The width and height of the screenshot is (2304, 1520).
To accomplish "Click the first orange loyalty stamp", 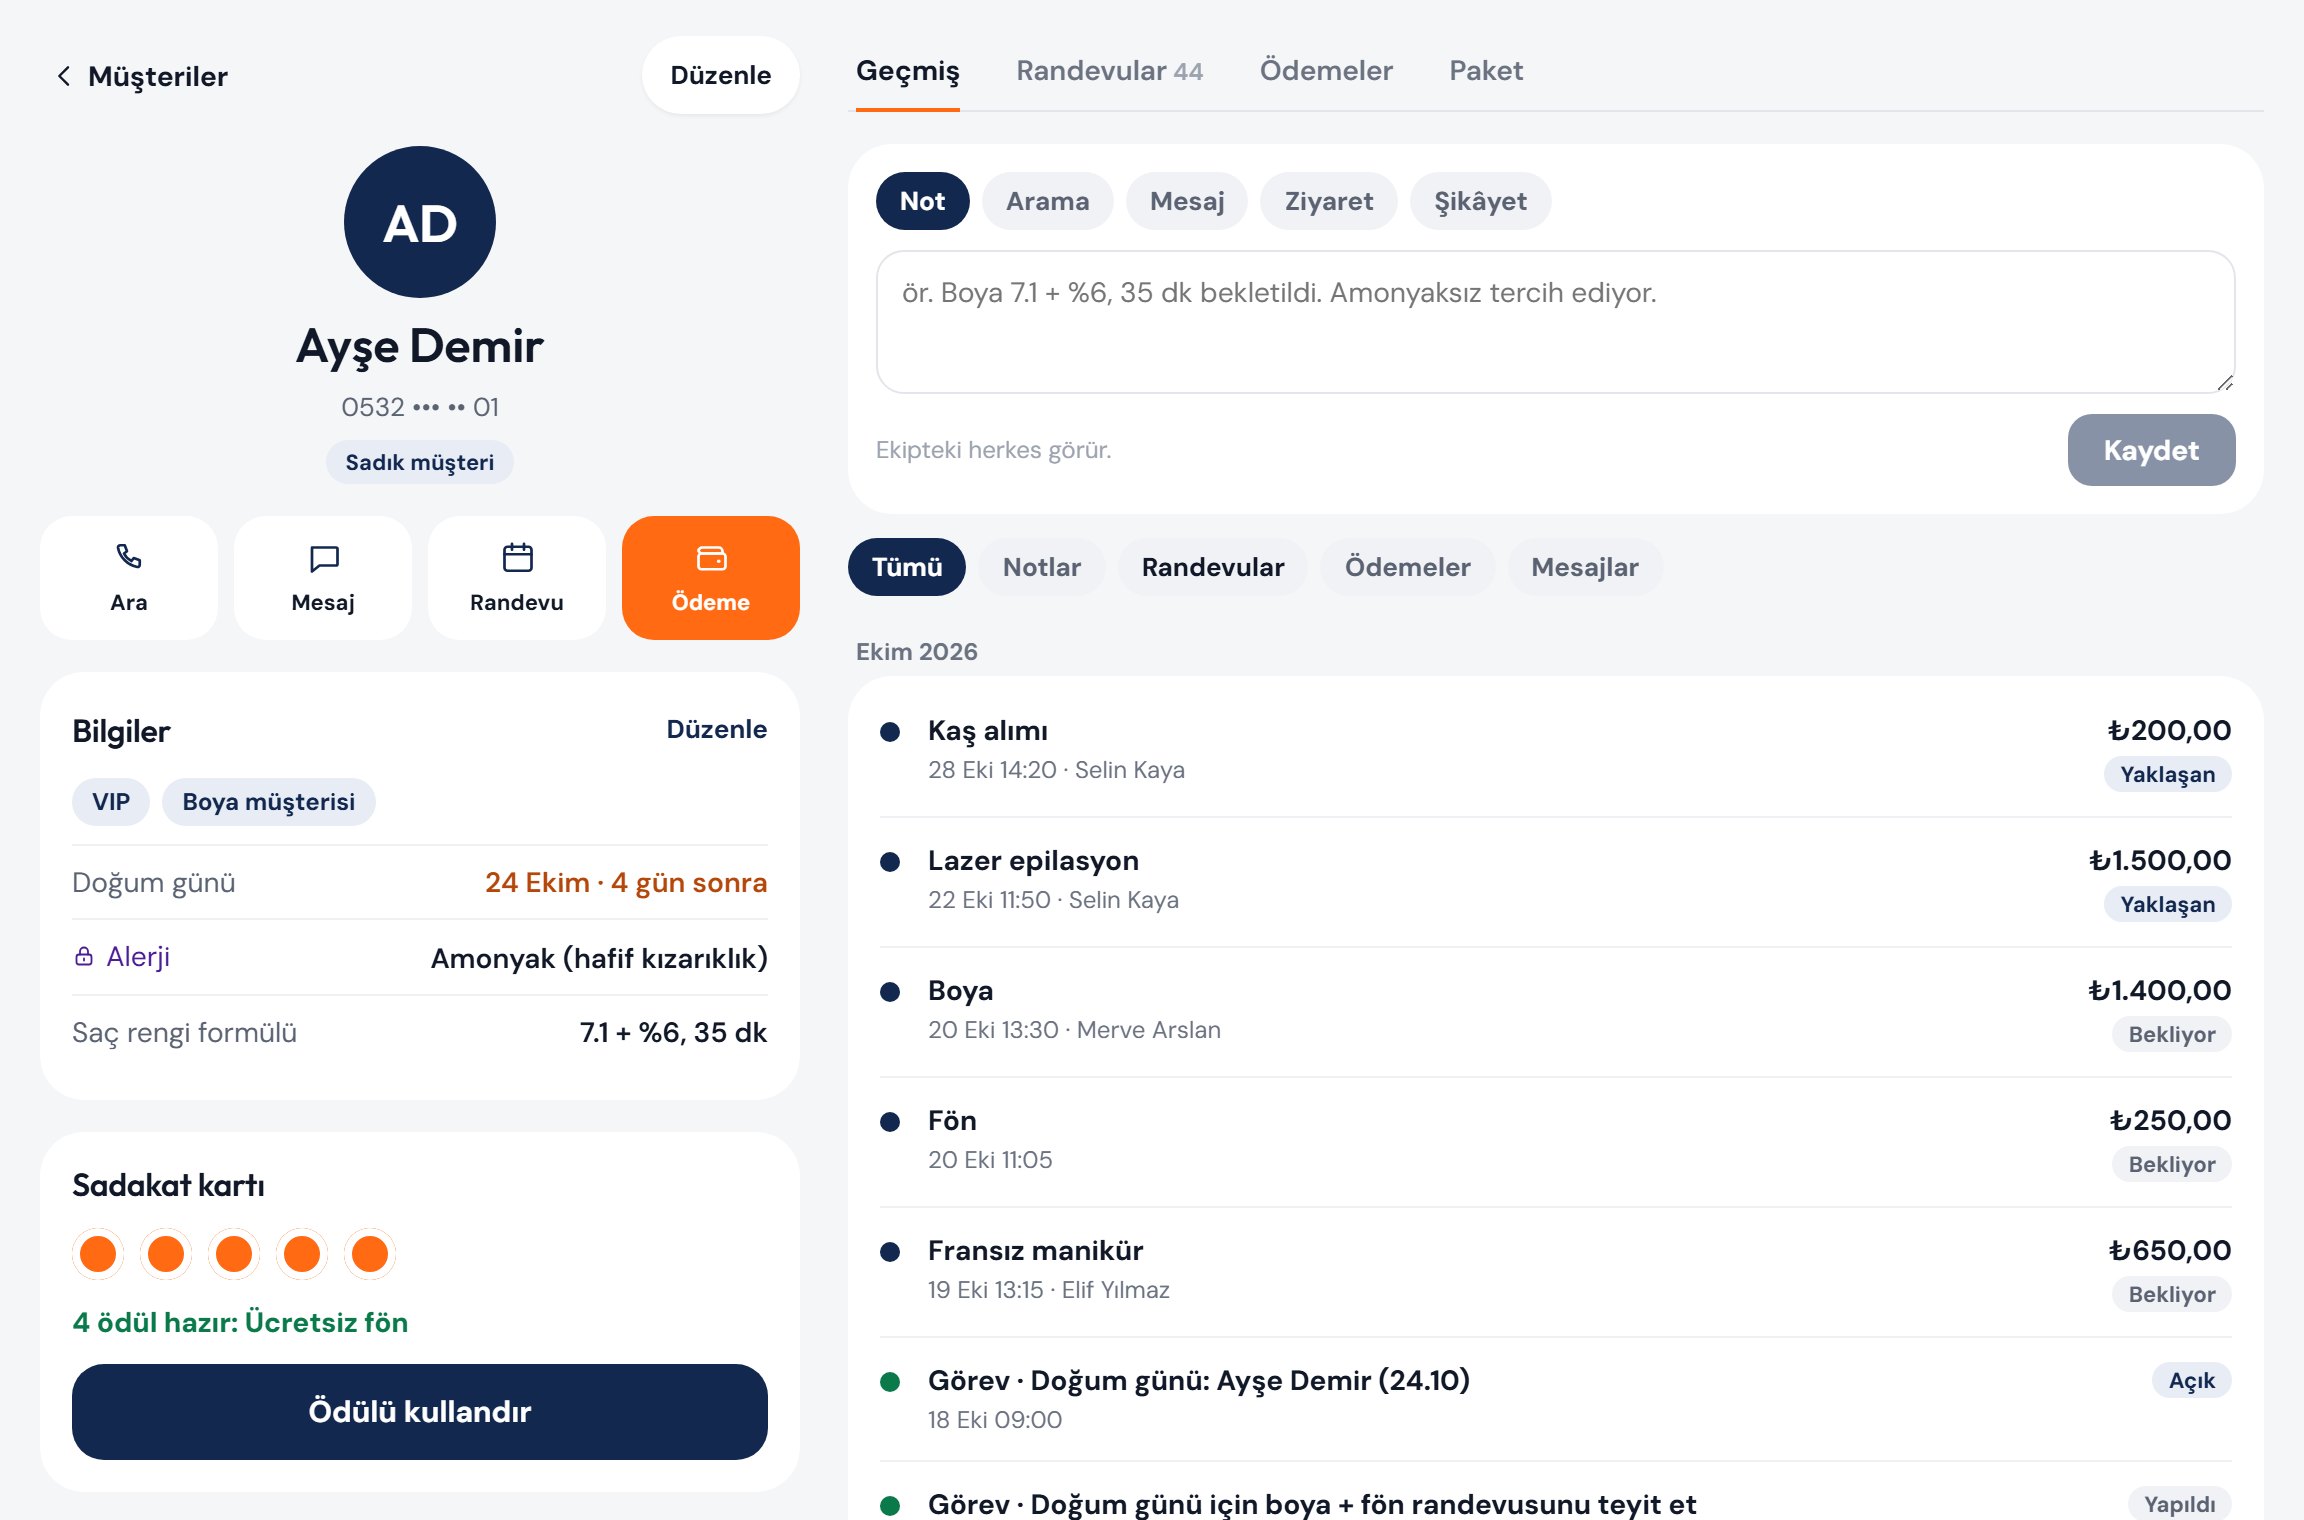I will (x=98, y=1254).
